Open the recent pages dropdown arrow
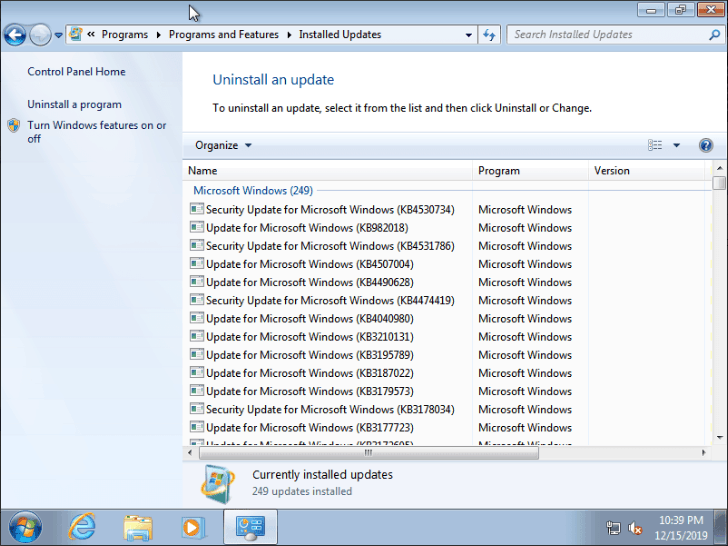Viewport: 728px width, 546px height. coord(58,35)
